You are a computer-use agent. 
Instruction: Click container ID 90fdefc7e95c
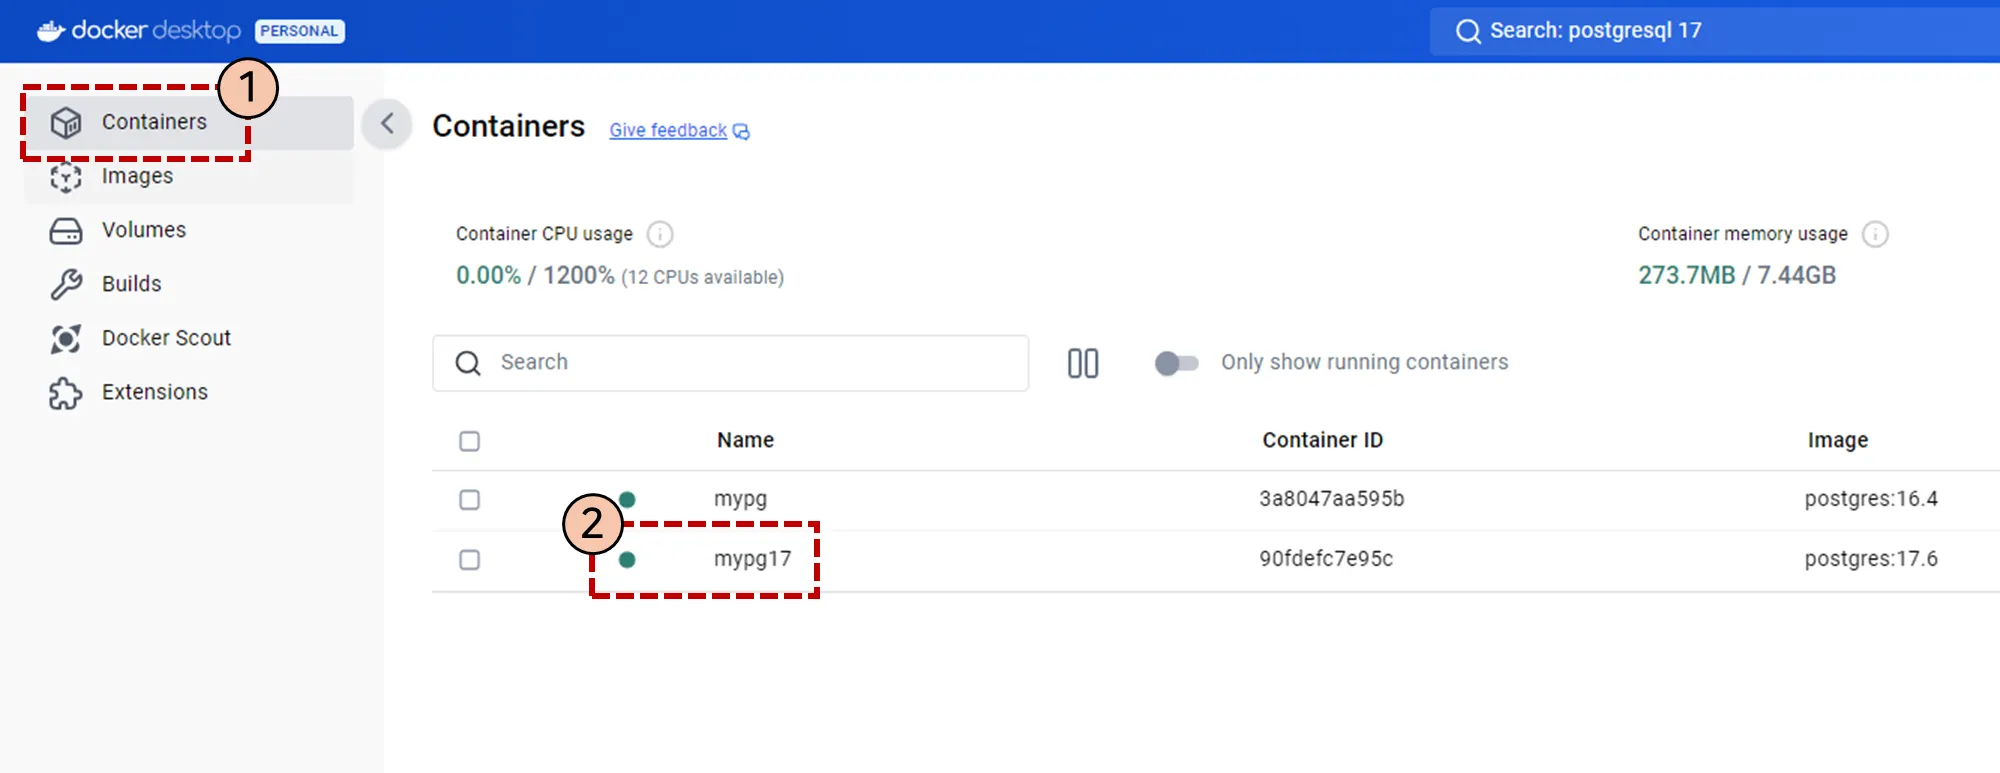(x=1326, y=559)
